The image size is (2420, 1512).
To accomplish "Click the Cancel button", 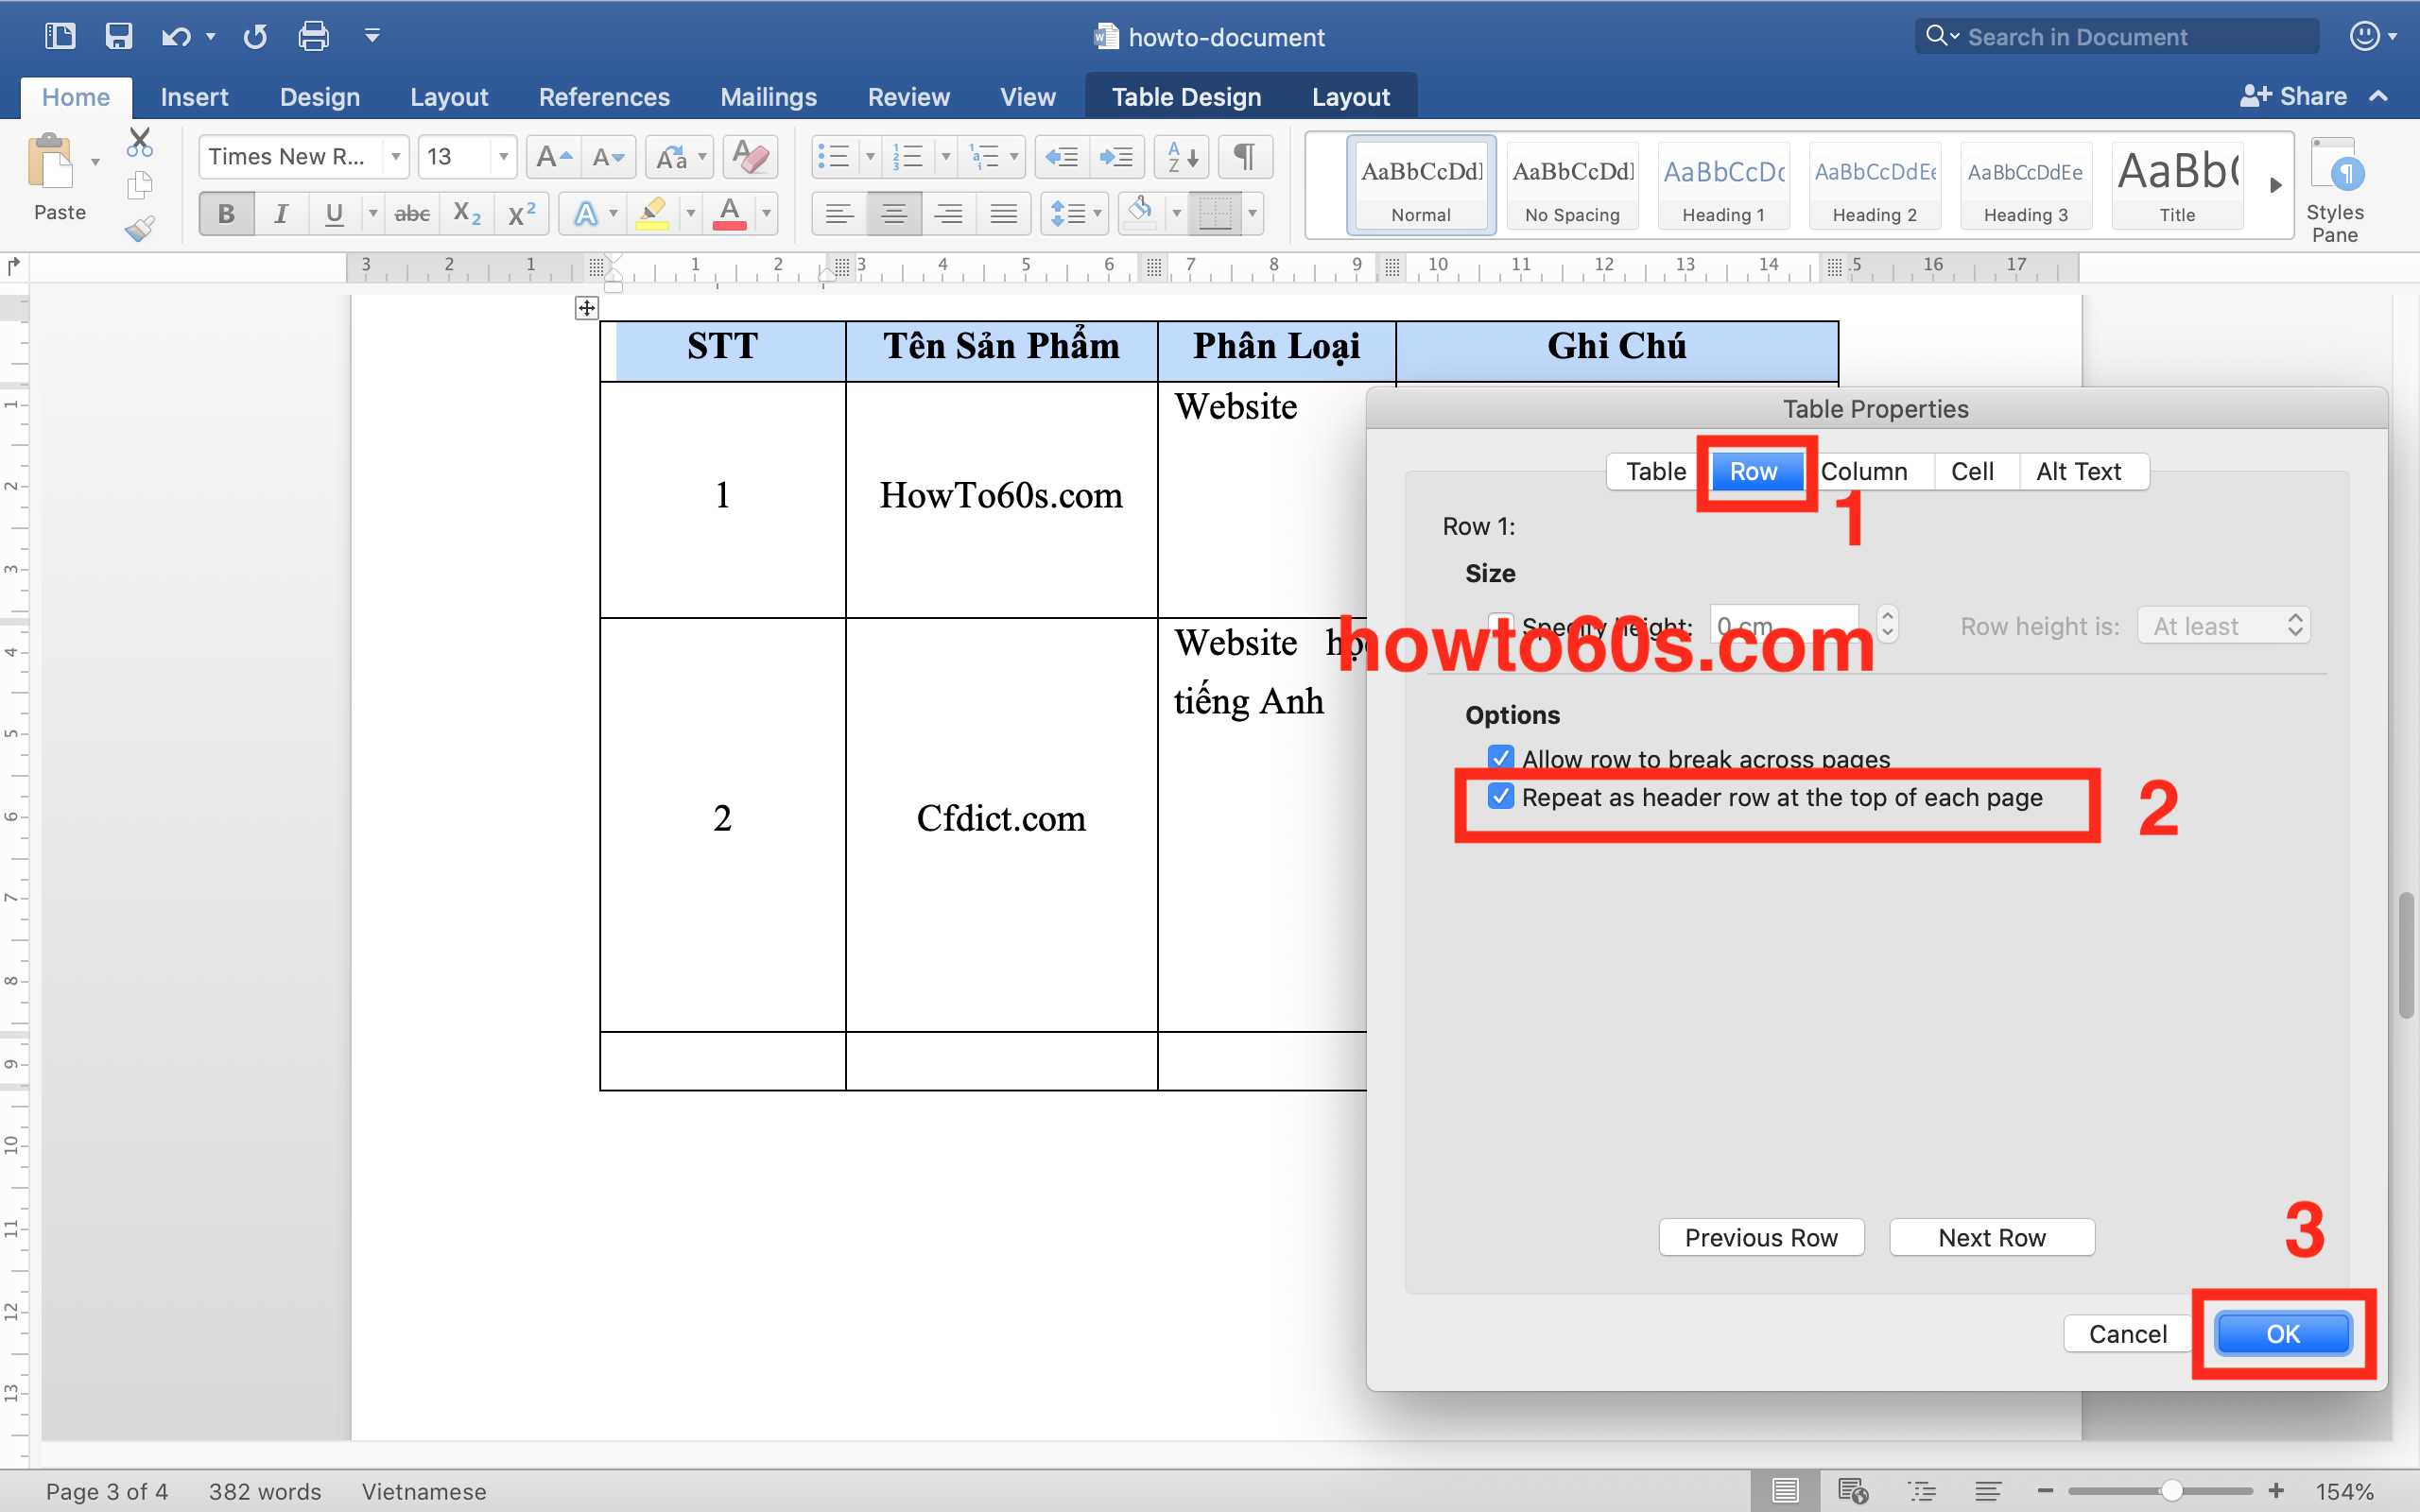I will coord(2128,1334).
